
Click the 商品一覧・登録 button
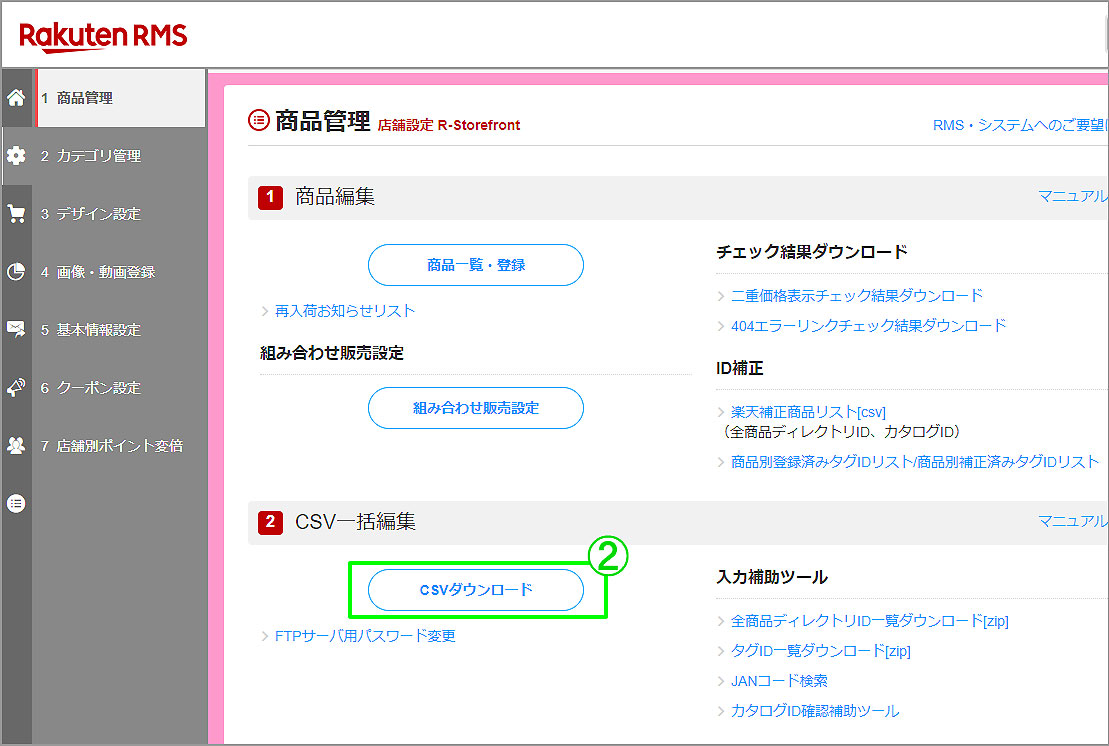click(476, 265)
